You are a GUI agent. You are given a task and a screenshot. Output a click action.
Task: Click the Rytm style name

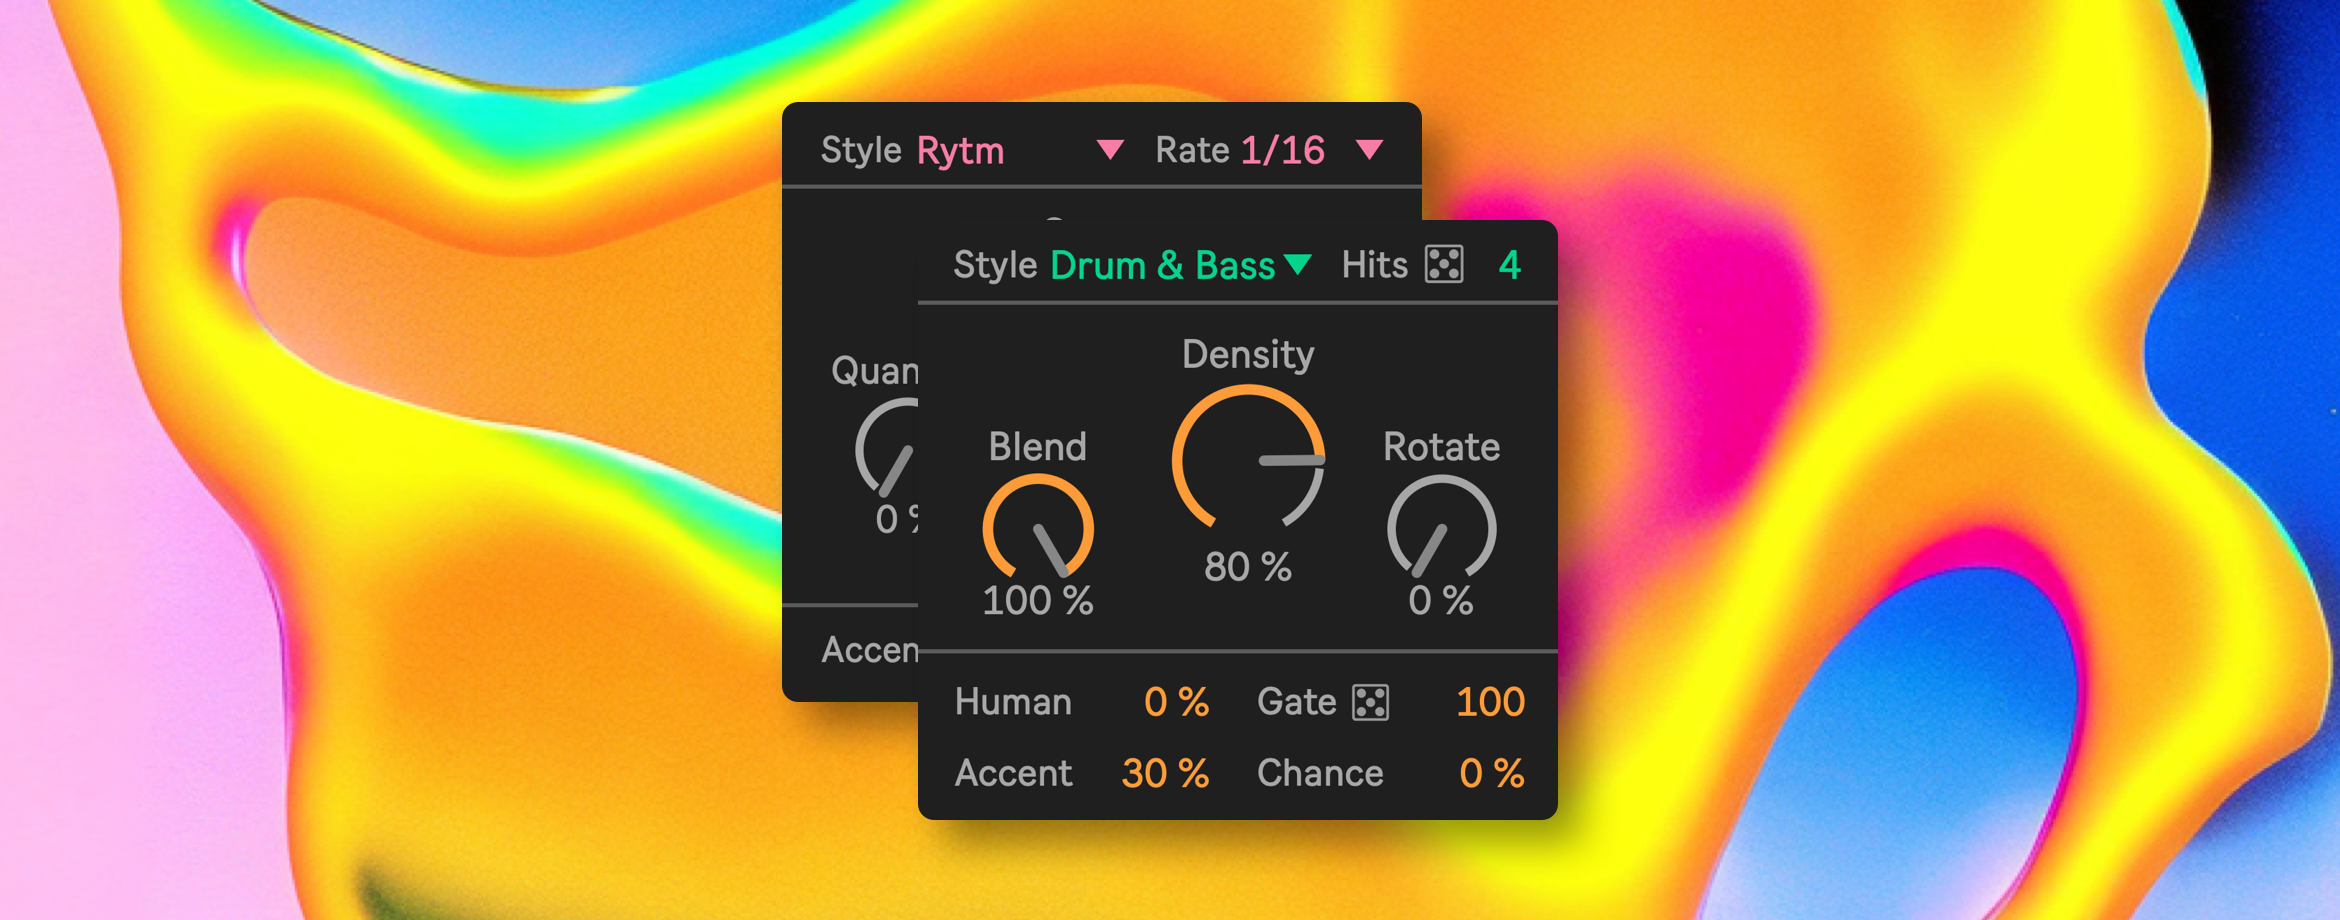pyautogui.click(x=960, y=151)
